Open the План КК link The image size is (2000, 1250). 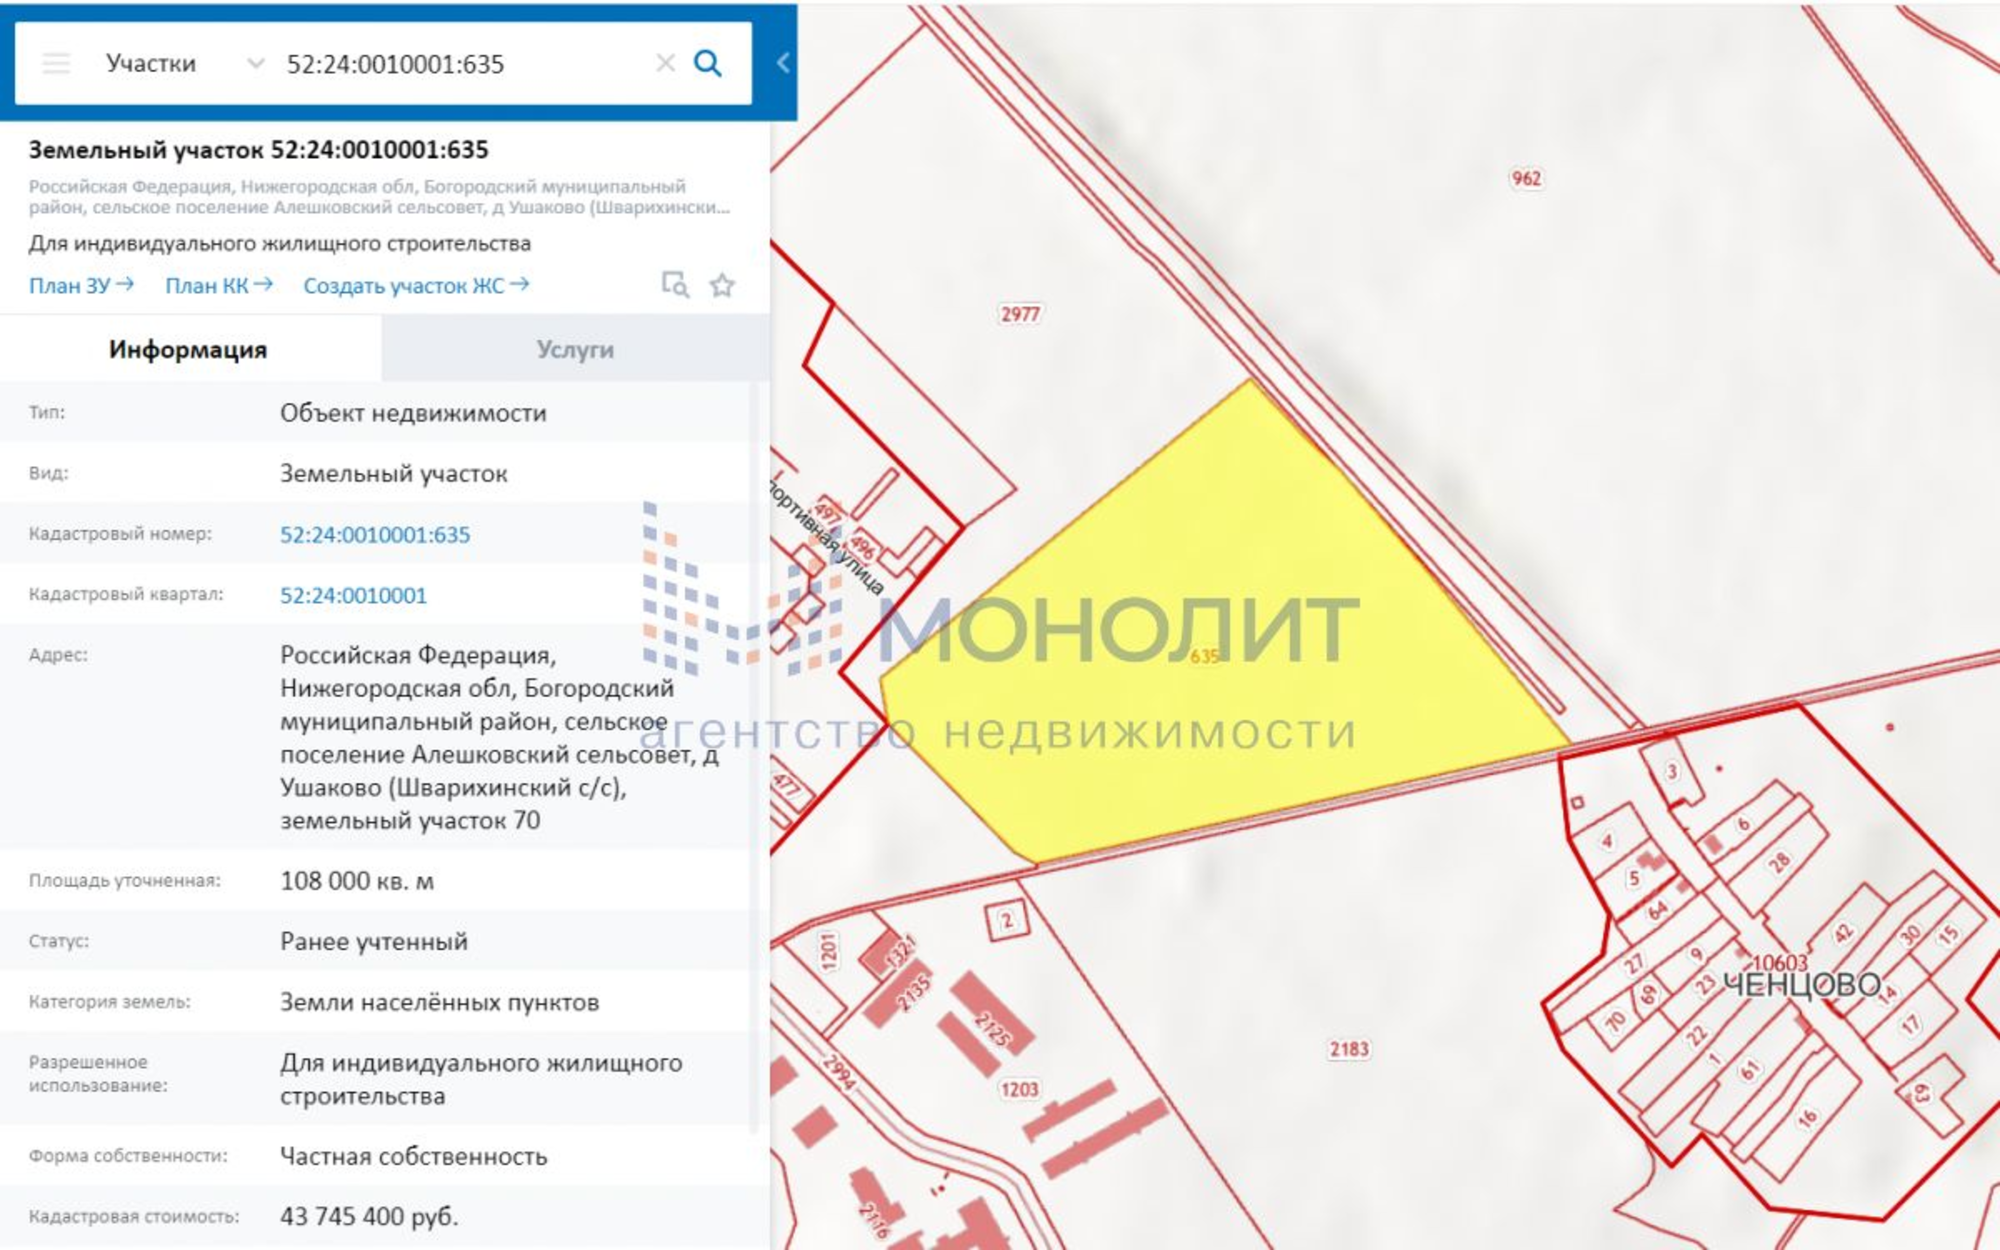click(x=219, y=286)
